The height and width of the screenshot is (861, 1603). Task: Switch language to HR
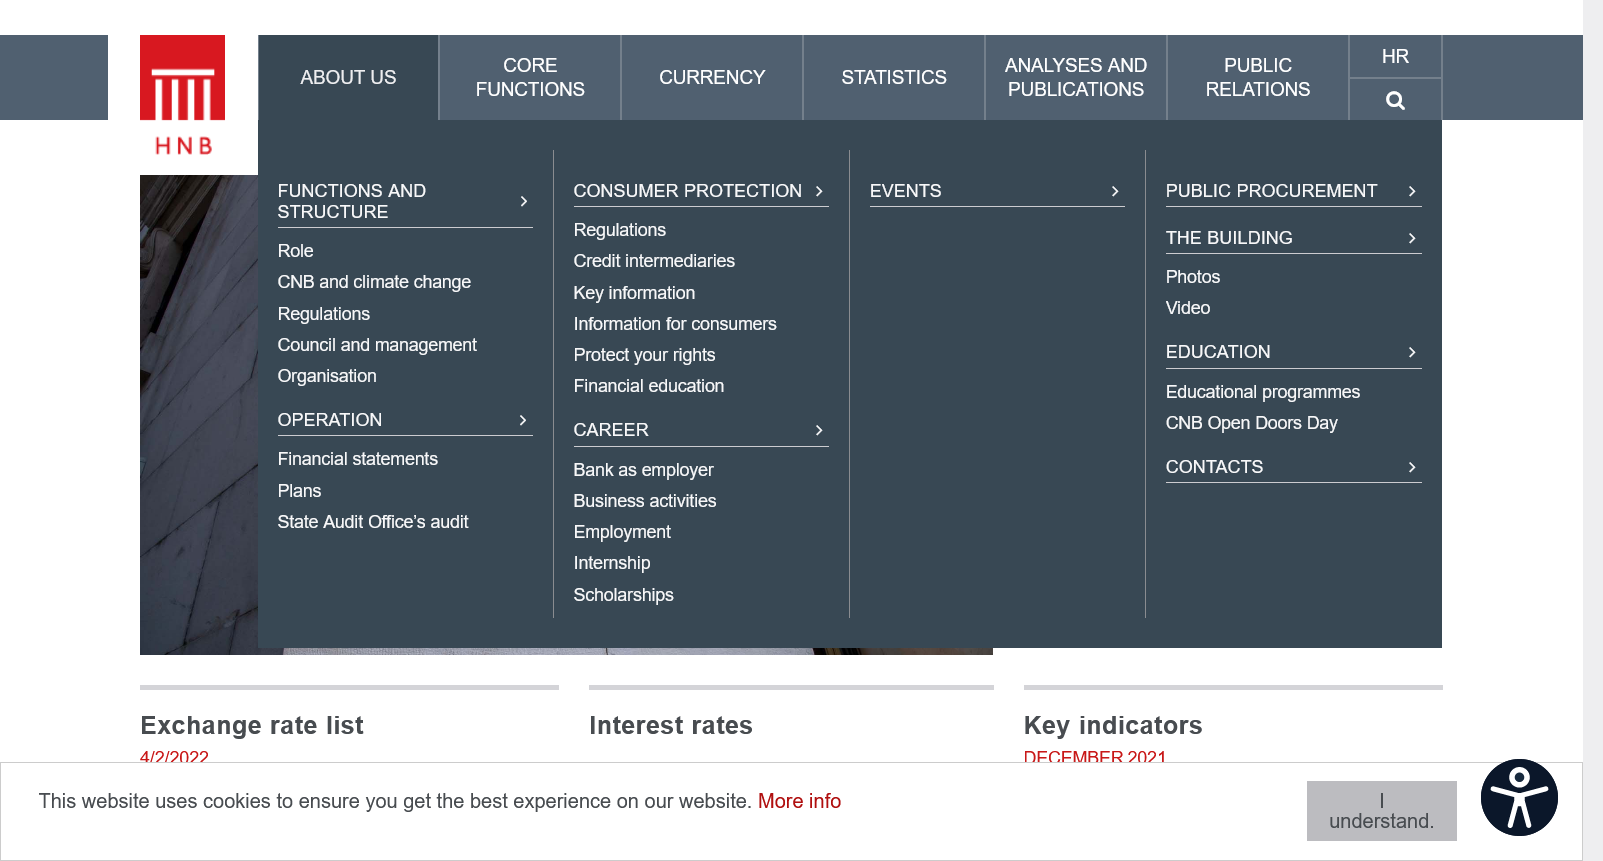(x=1395, y=57)
